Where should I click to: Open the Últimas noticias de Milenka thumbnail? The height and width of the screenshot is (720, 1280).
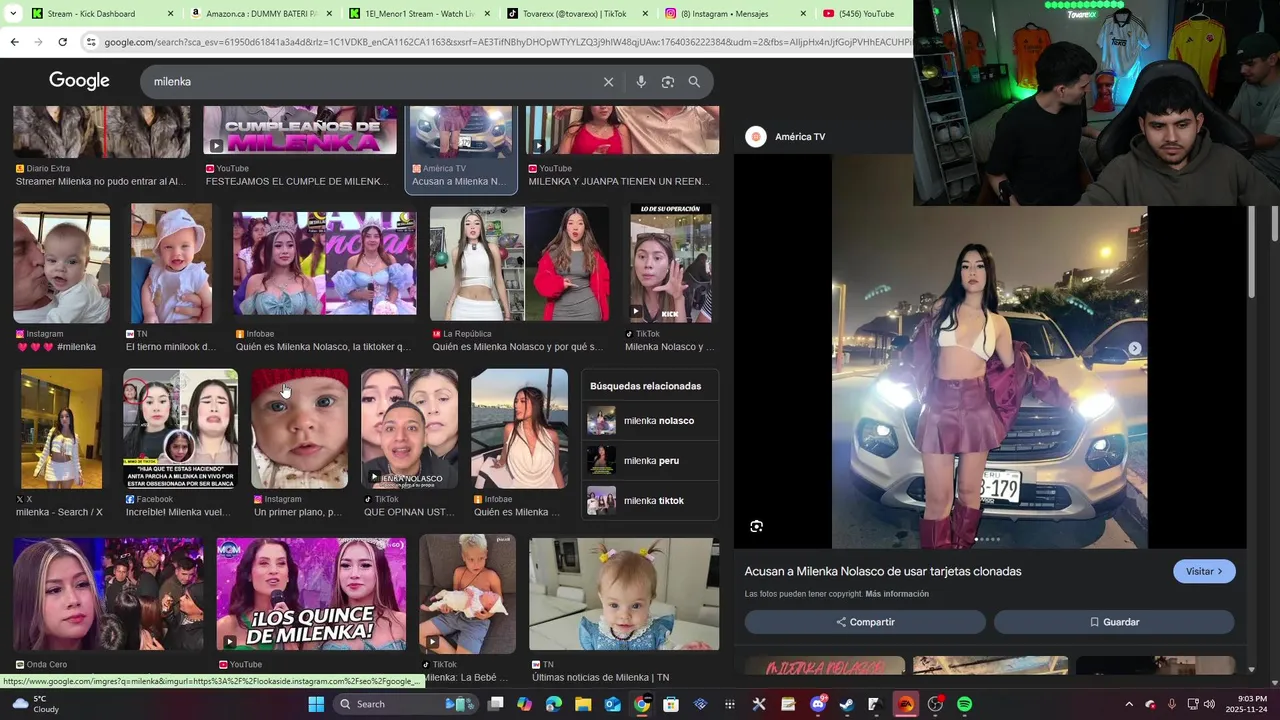[x=624, y=595]
